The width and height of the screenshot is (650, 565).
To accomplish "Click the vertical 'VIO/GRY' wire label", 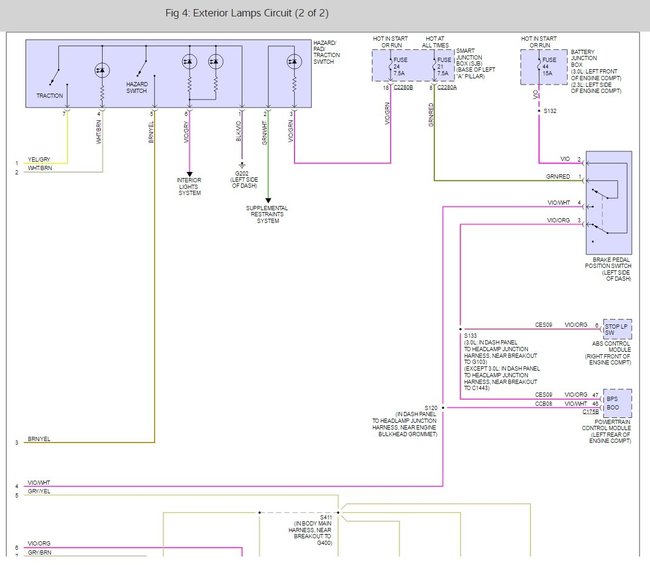I will coord(186,132).
